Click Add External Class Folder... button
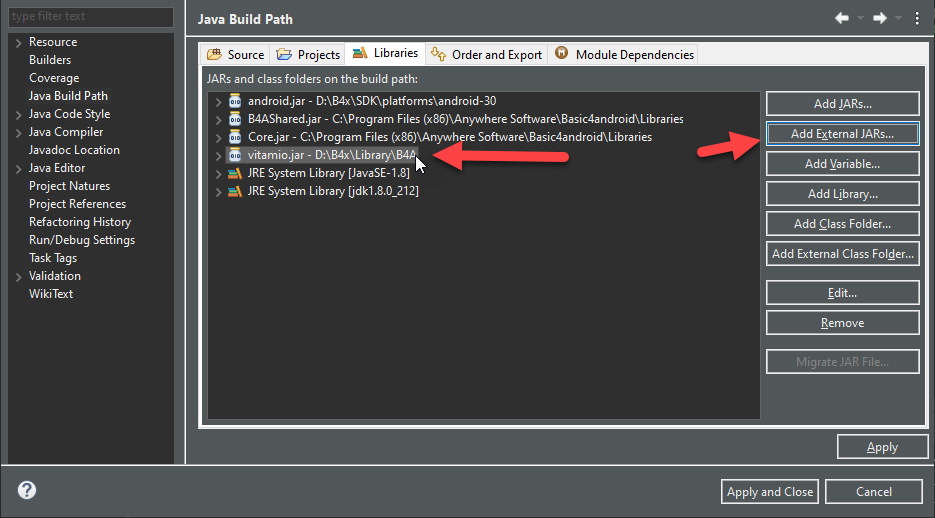This screenshot has width=935, height=518. 843,253
